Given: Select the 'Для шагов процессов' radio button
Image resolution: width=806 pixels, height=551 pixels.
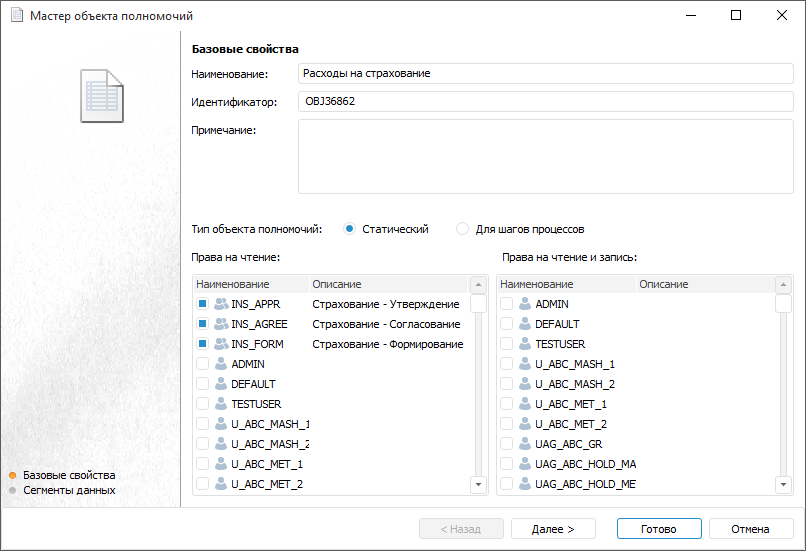Looking at the screenshot, I should click(x=462, y=229).
